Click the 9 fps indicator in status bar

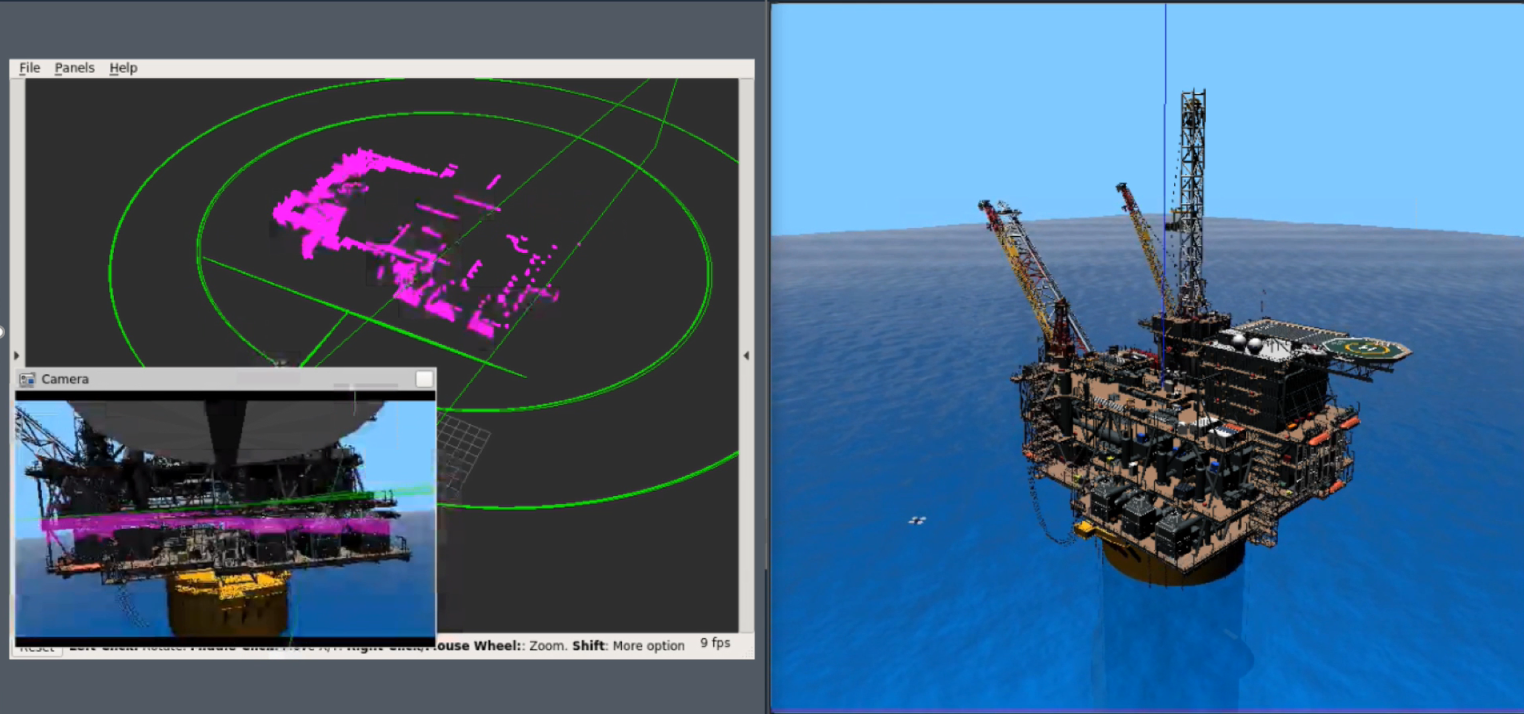click(714, 644)
